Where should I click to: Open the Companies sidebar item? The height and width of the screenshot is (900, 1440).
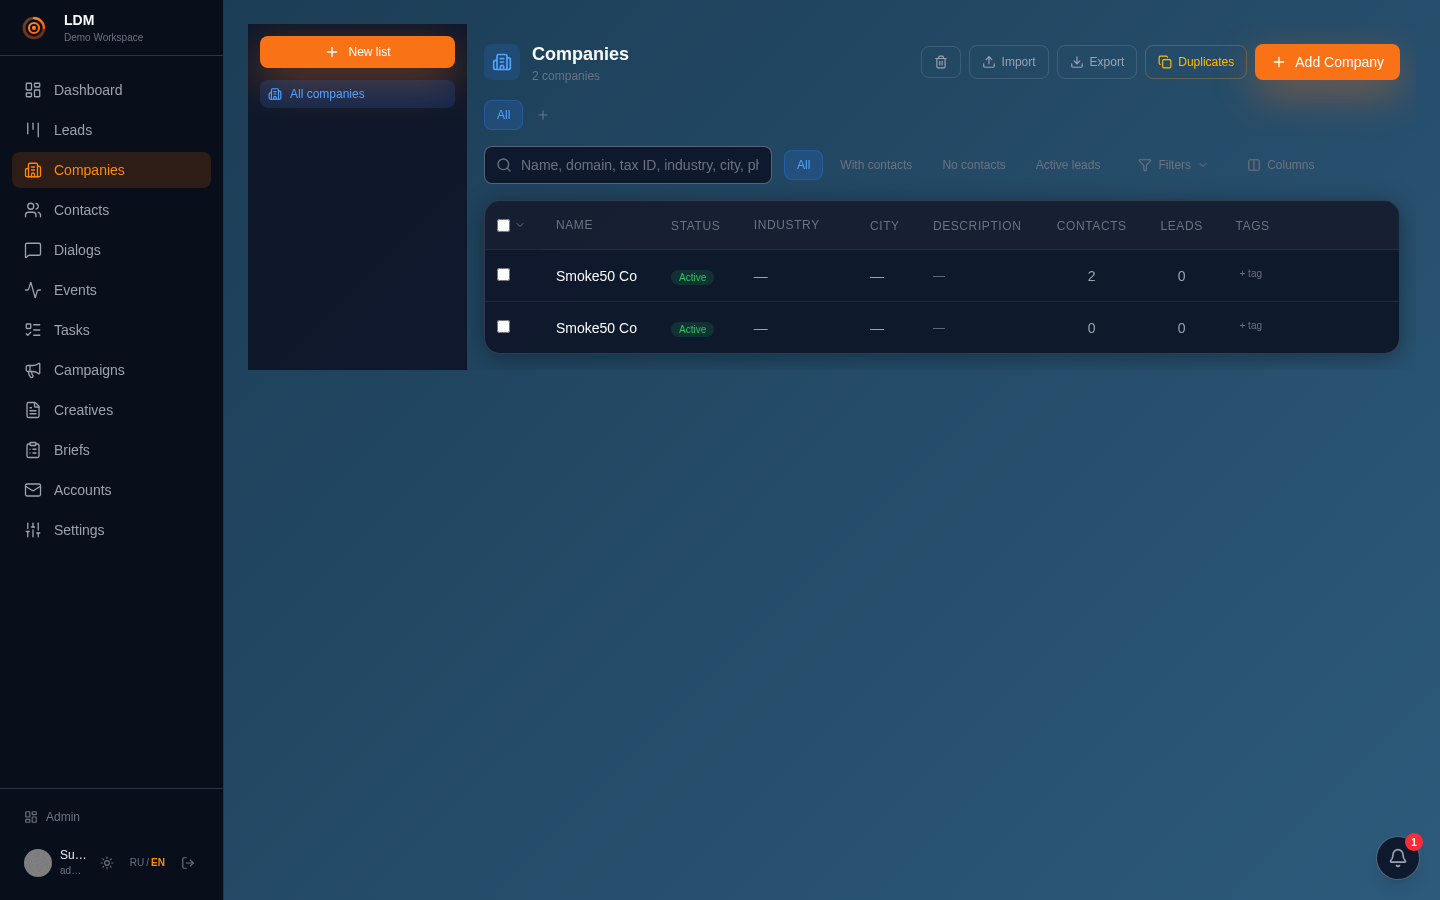[x=111, y=170]
